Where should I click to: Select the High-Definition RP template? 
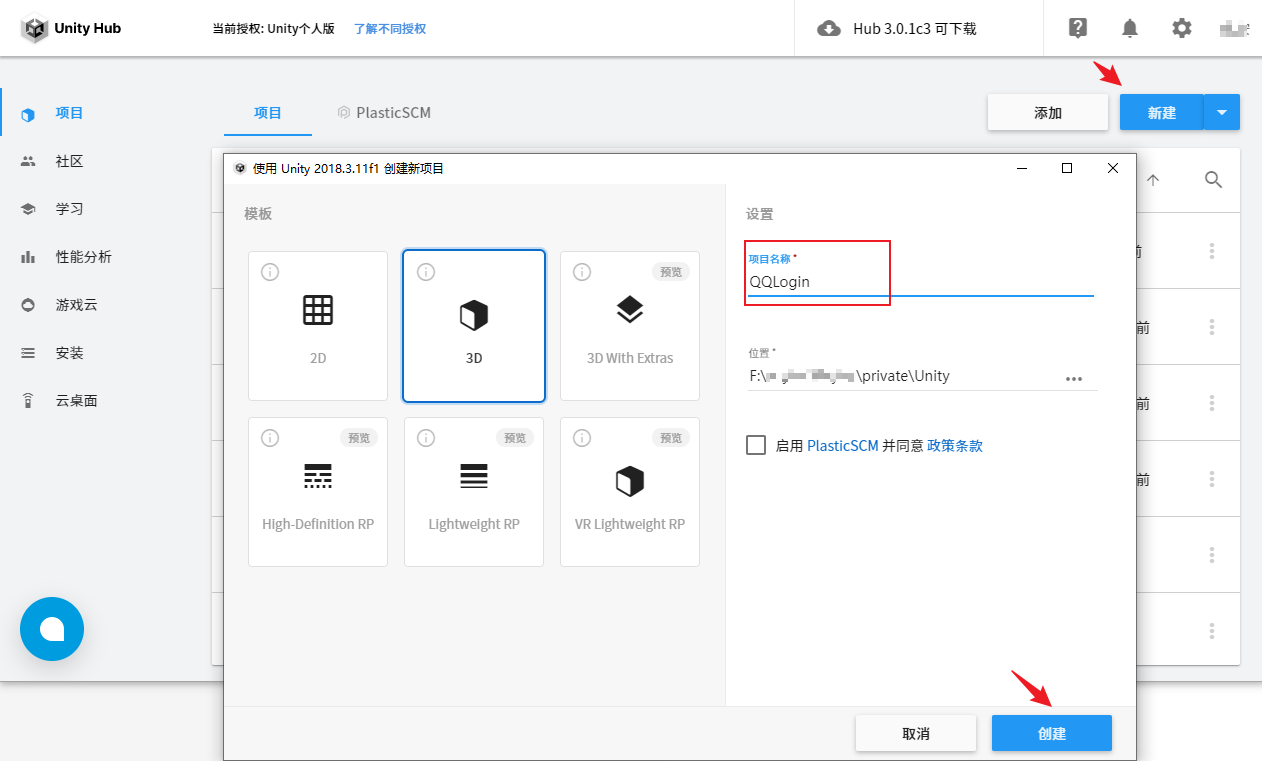tap(317, 491)
